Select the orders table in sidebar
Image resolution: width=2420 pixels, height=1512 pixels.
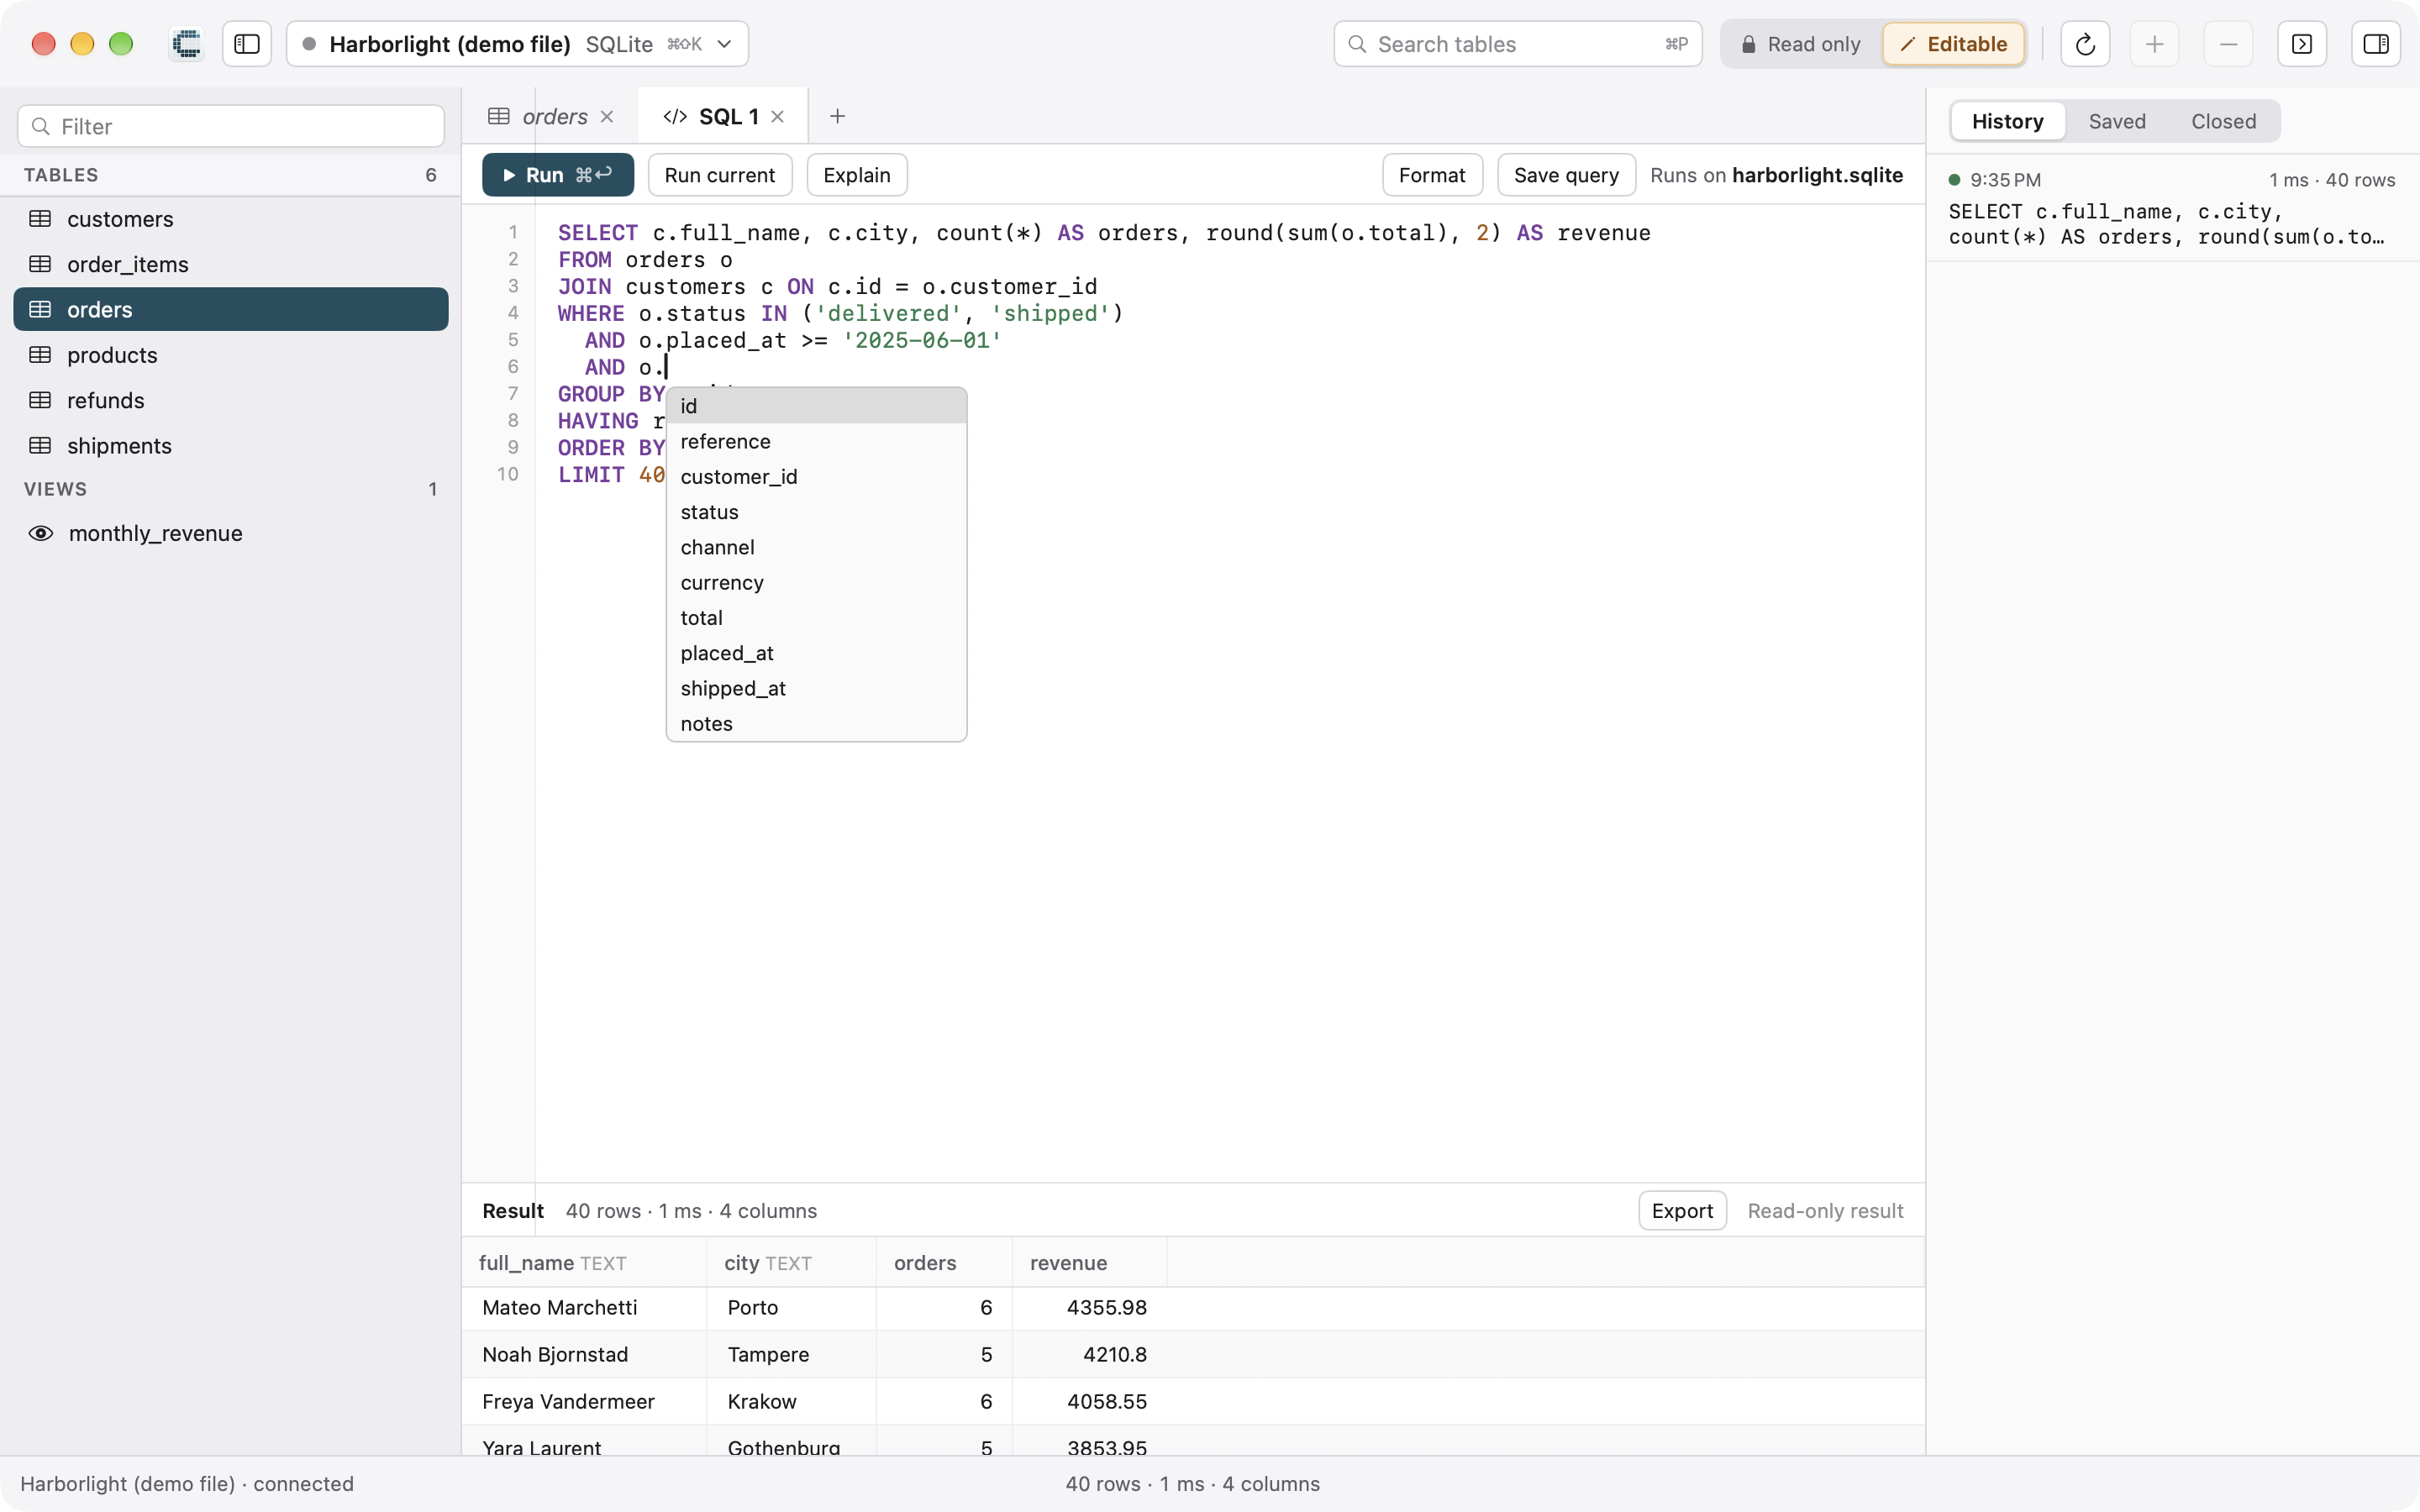pyautogui.click(x=231, y=309)
